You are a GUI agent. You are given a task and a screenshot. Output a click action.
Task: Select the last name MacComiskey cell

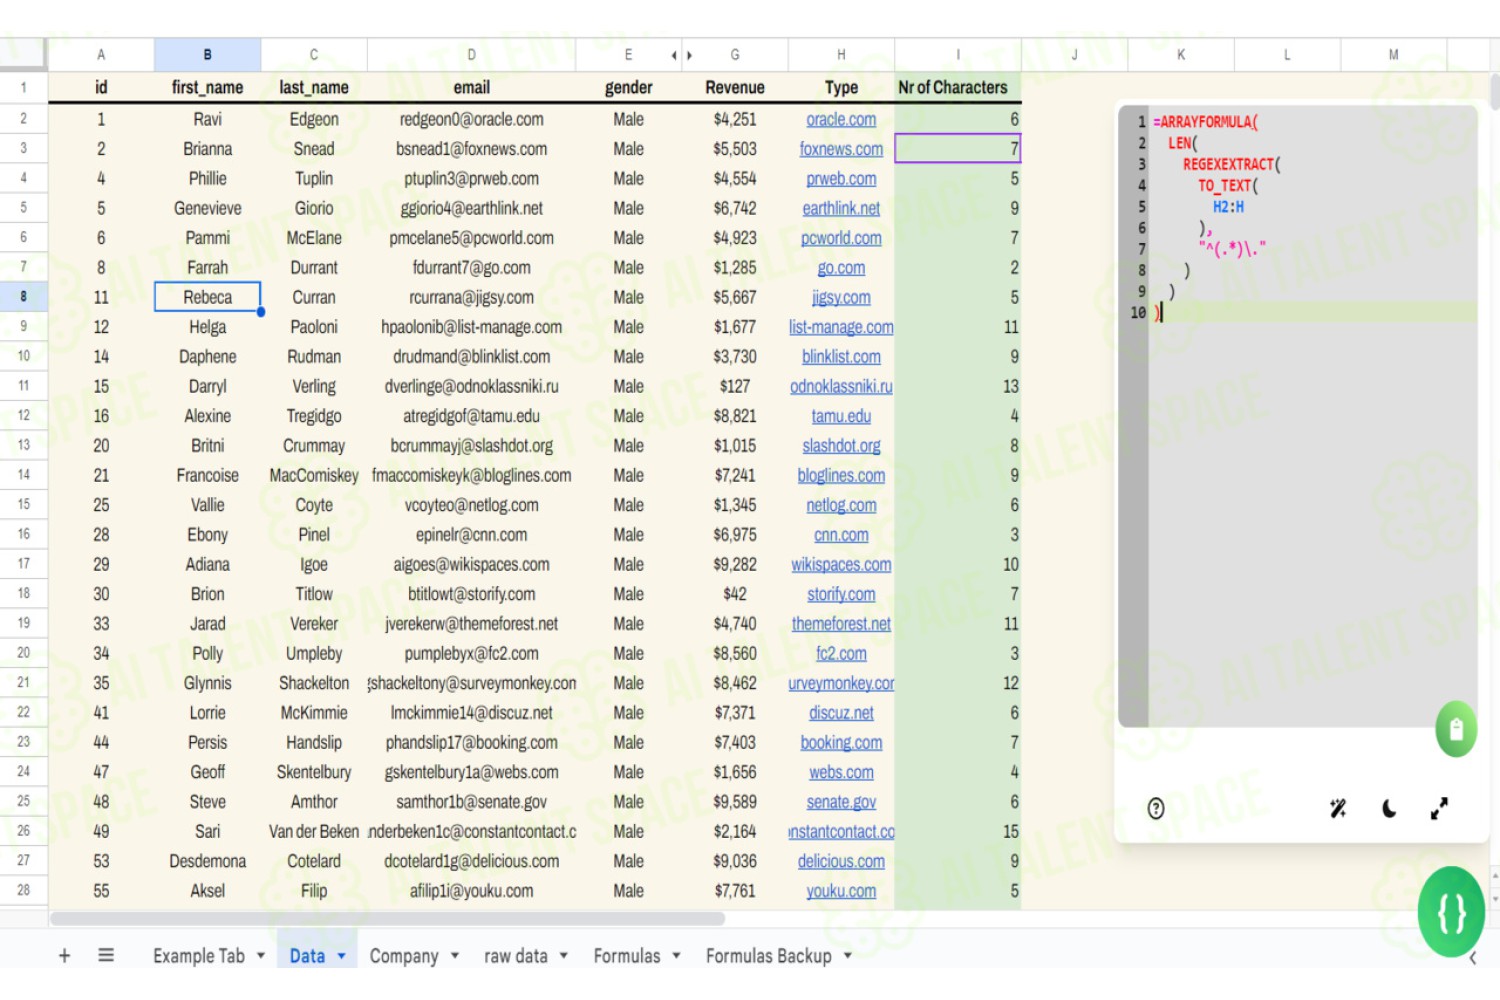314,476
